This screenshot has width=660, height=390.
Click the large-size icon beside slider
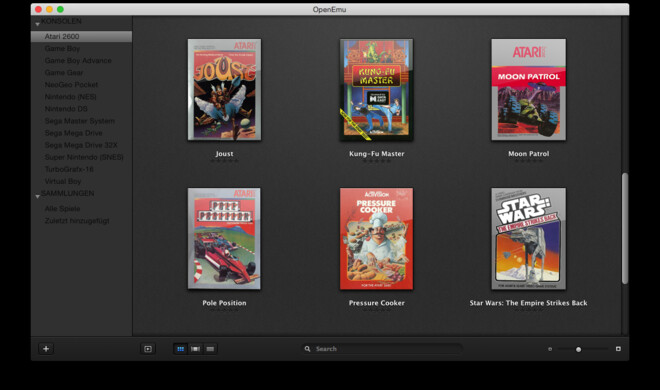coord(618,349)
